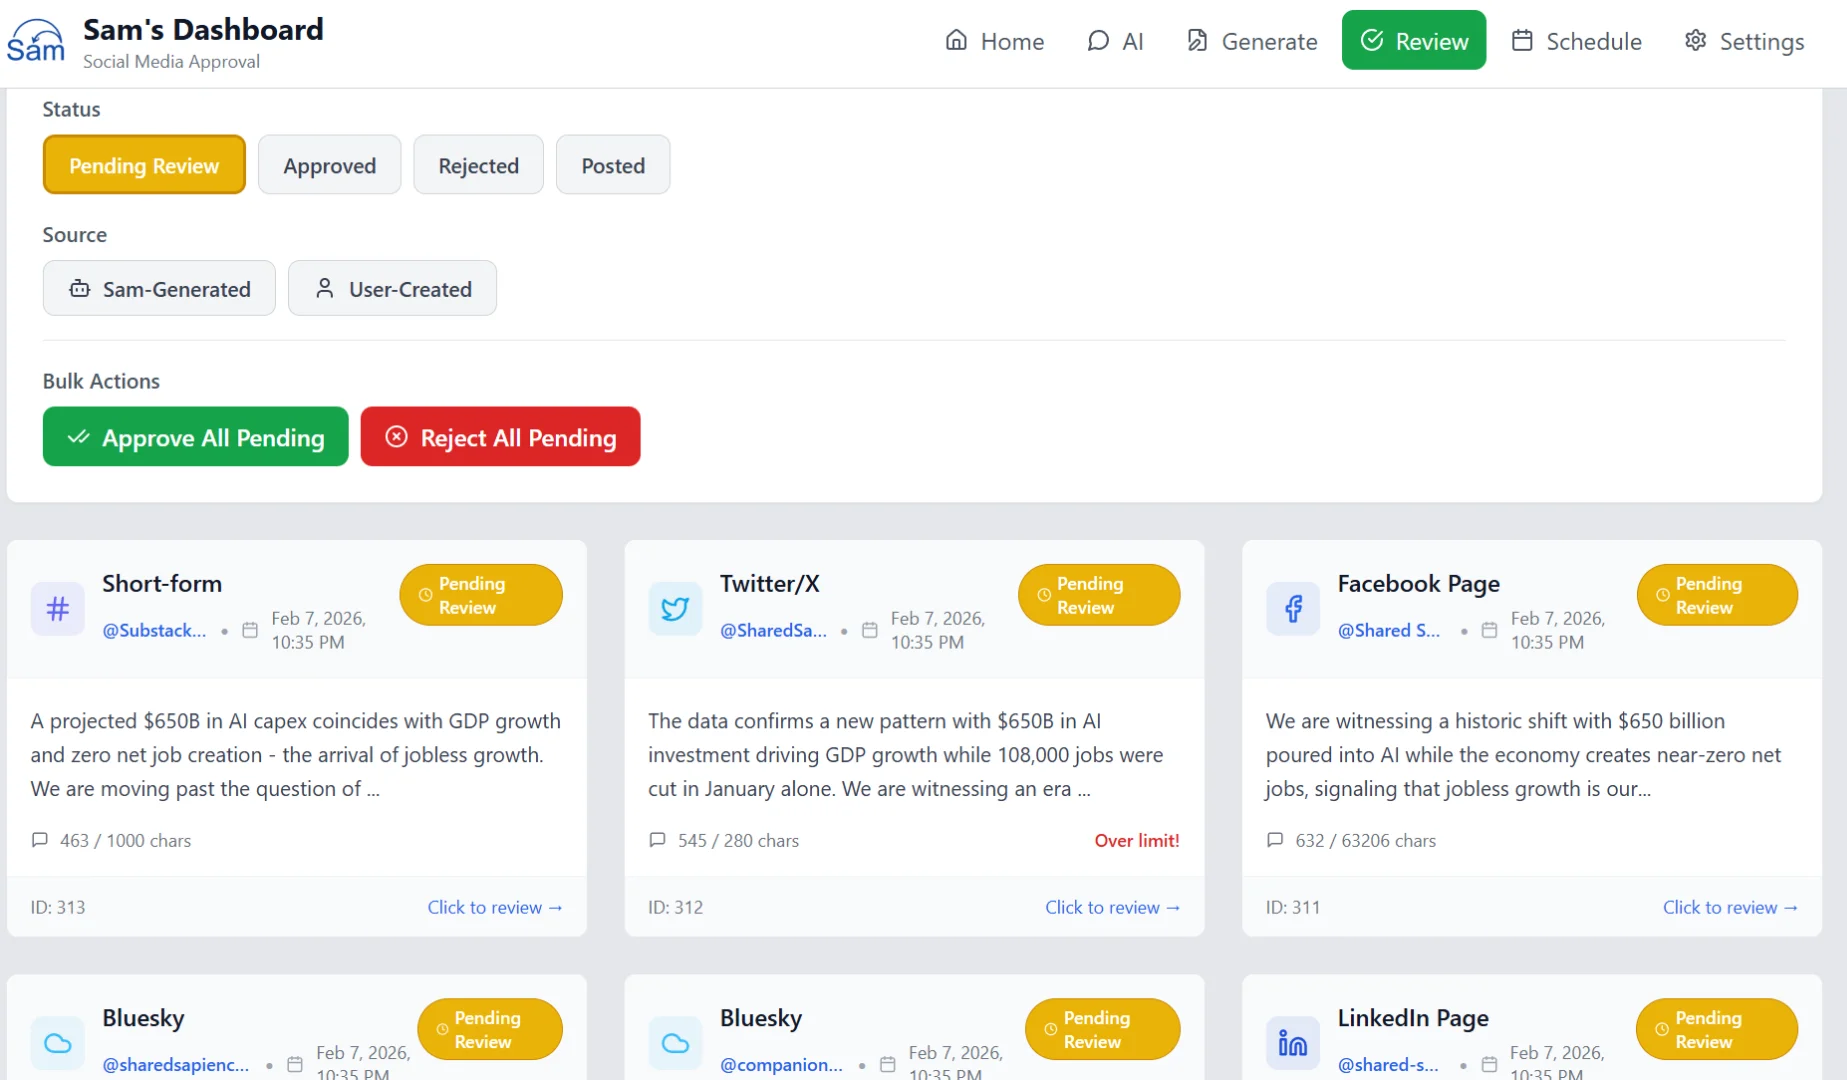The height and width of the screenshot is (1080, 1847).
Task: Open review link for post ID 312
Action: 1112,907
